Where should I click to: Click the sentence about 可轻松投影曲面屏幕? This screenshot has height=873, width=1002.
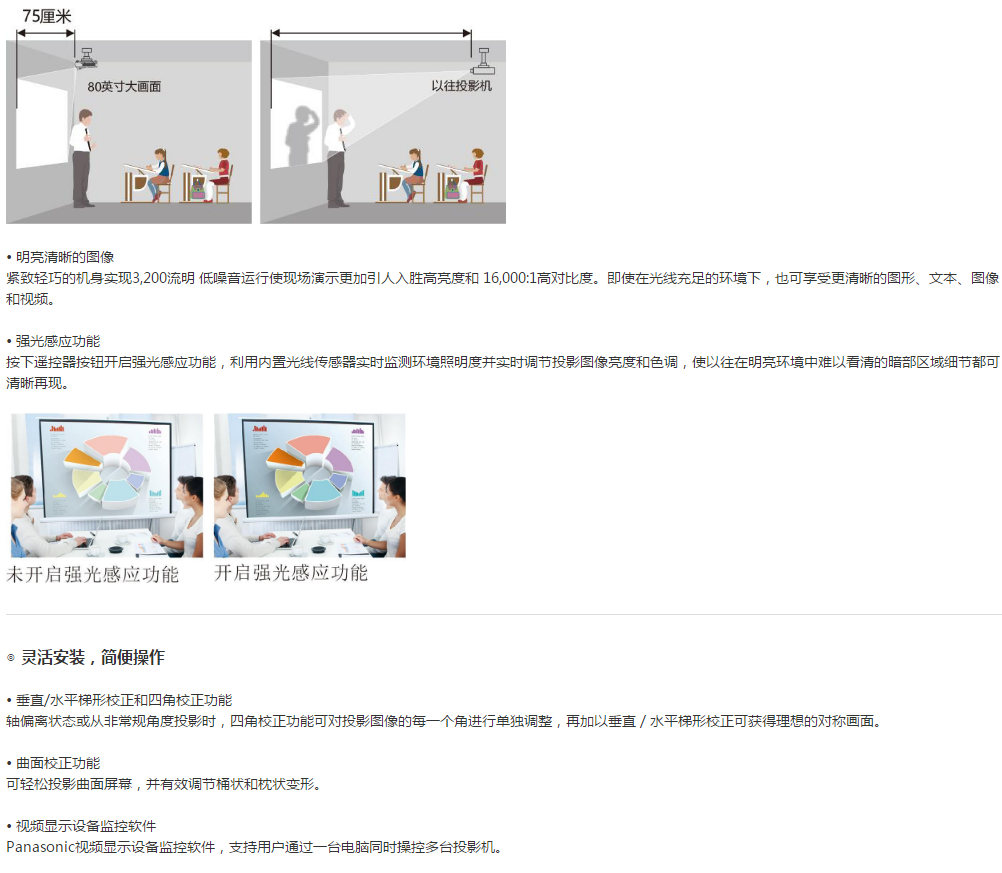(x=164, y=784)
